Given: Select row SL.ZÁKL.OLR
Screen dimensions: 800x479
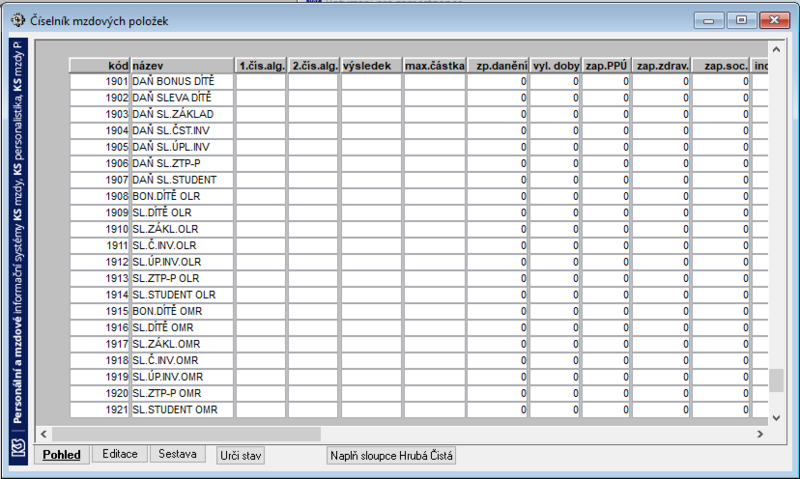Looking at the screenshot, I should (418, 229).
